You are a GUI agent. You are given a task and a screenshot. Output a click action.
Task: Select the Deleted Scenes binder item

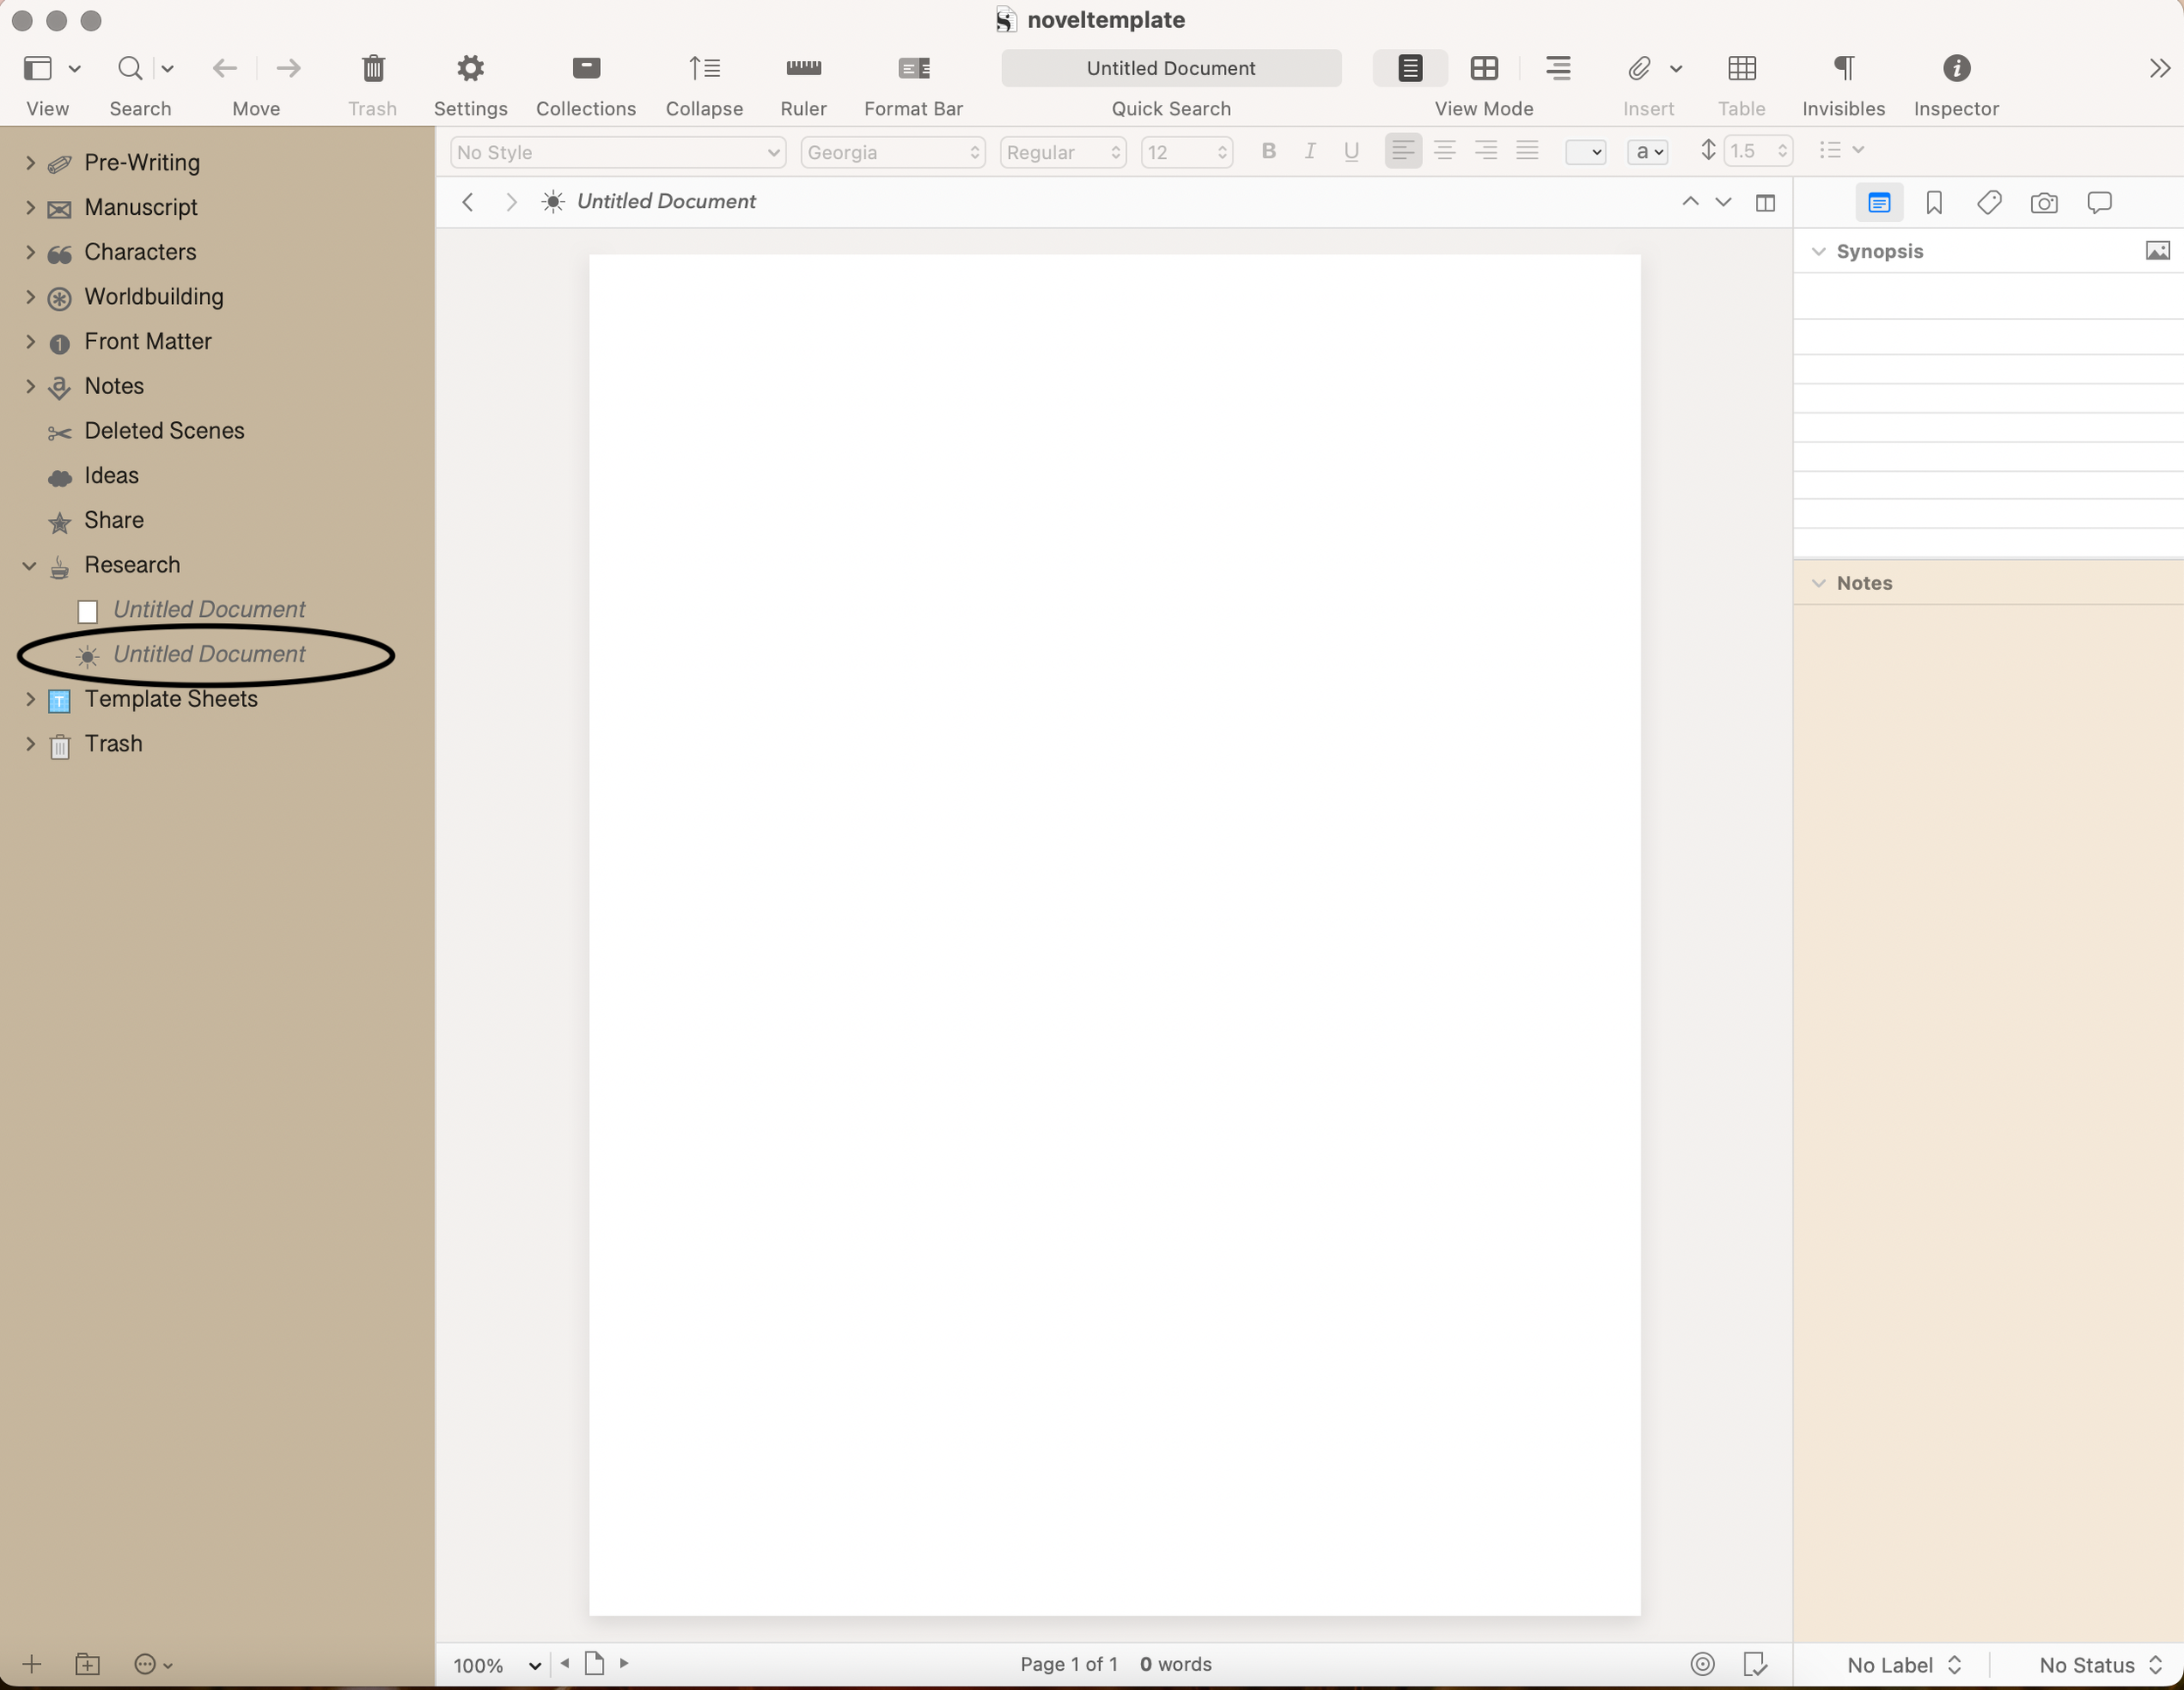[x=164, y=431]
